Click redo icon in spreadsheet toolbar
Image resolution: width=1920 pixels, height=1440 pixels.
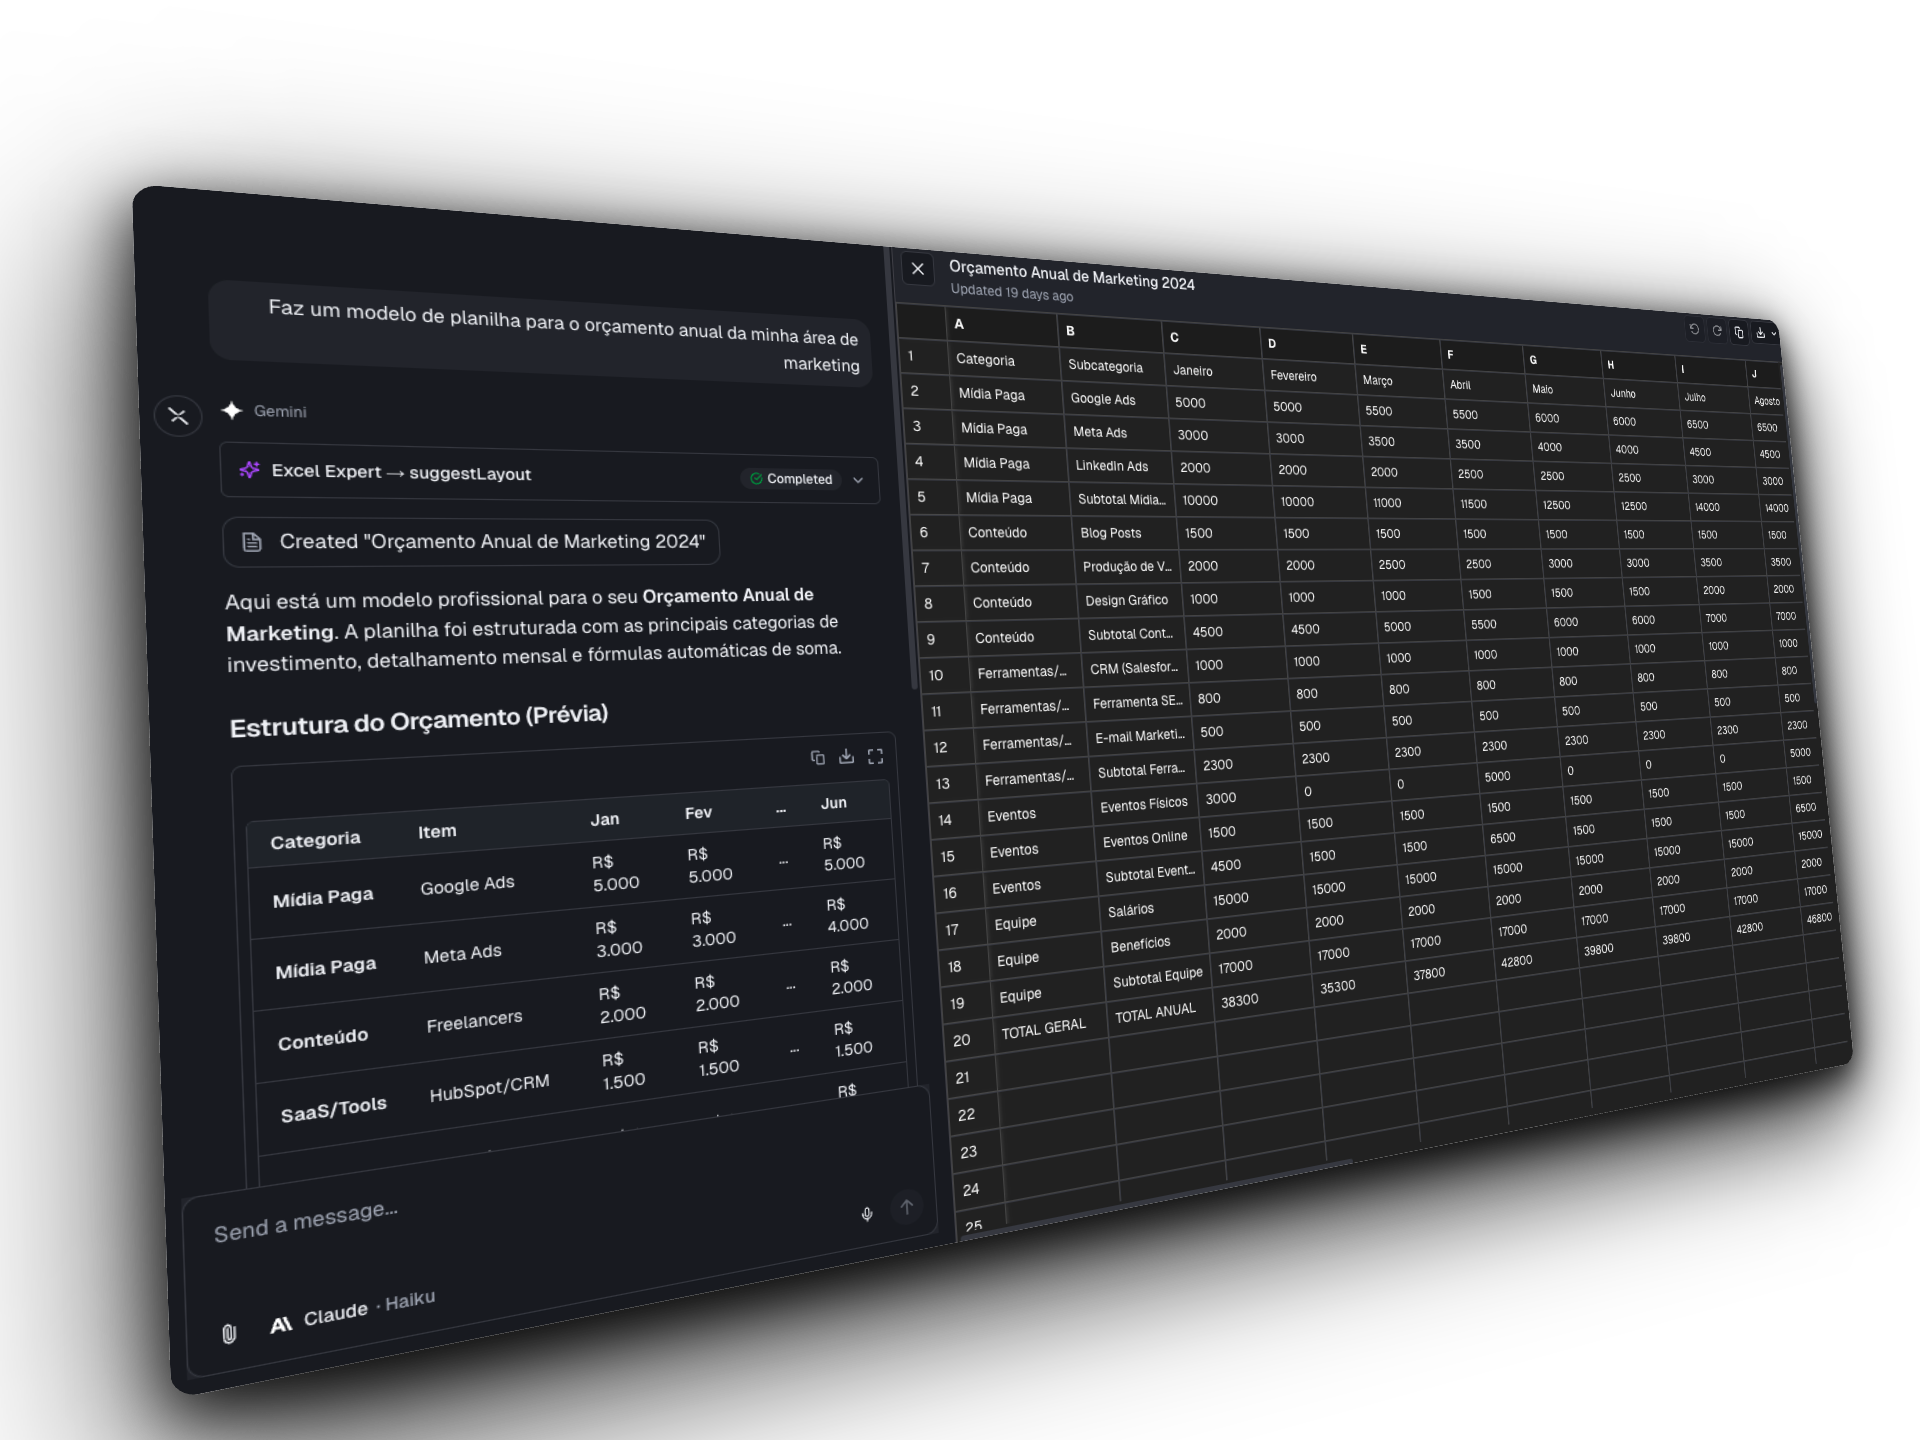pos(1717,331)
